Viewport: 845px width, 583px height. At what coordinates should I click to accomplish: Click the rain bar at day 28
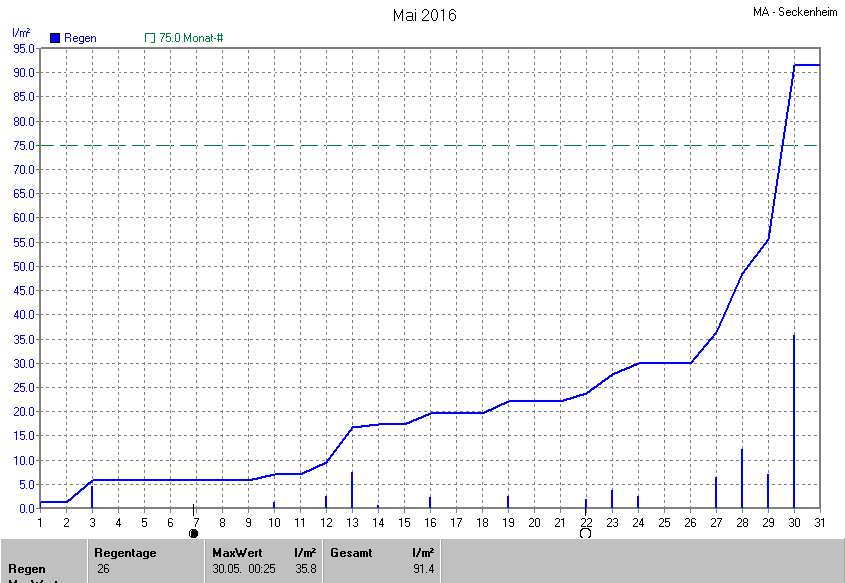click(742, 480)
